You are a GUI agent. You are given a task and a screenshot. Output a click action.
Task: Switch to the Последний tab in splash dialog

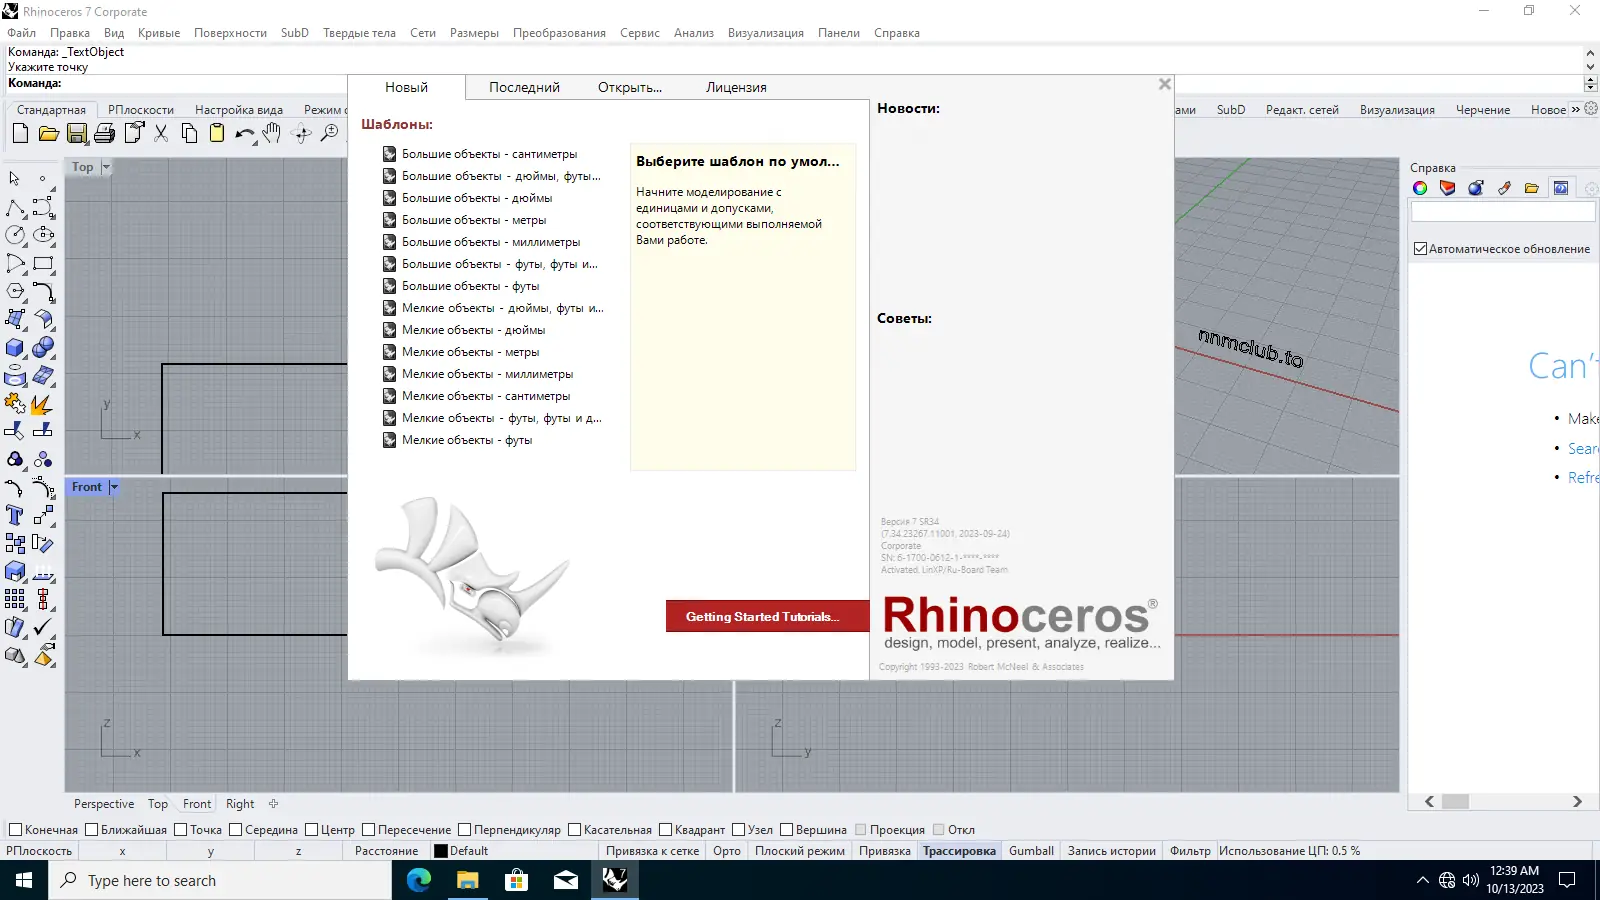(524, 87)
